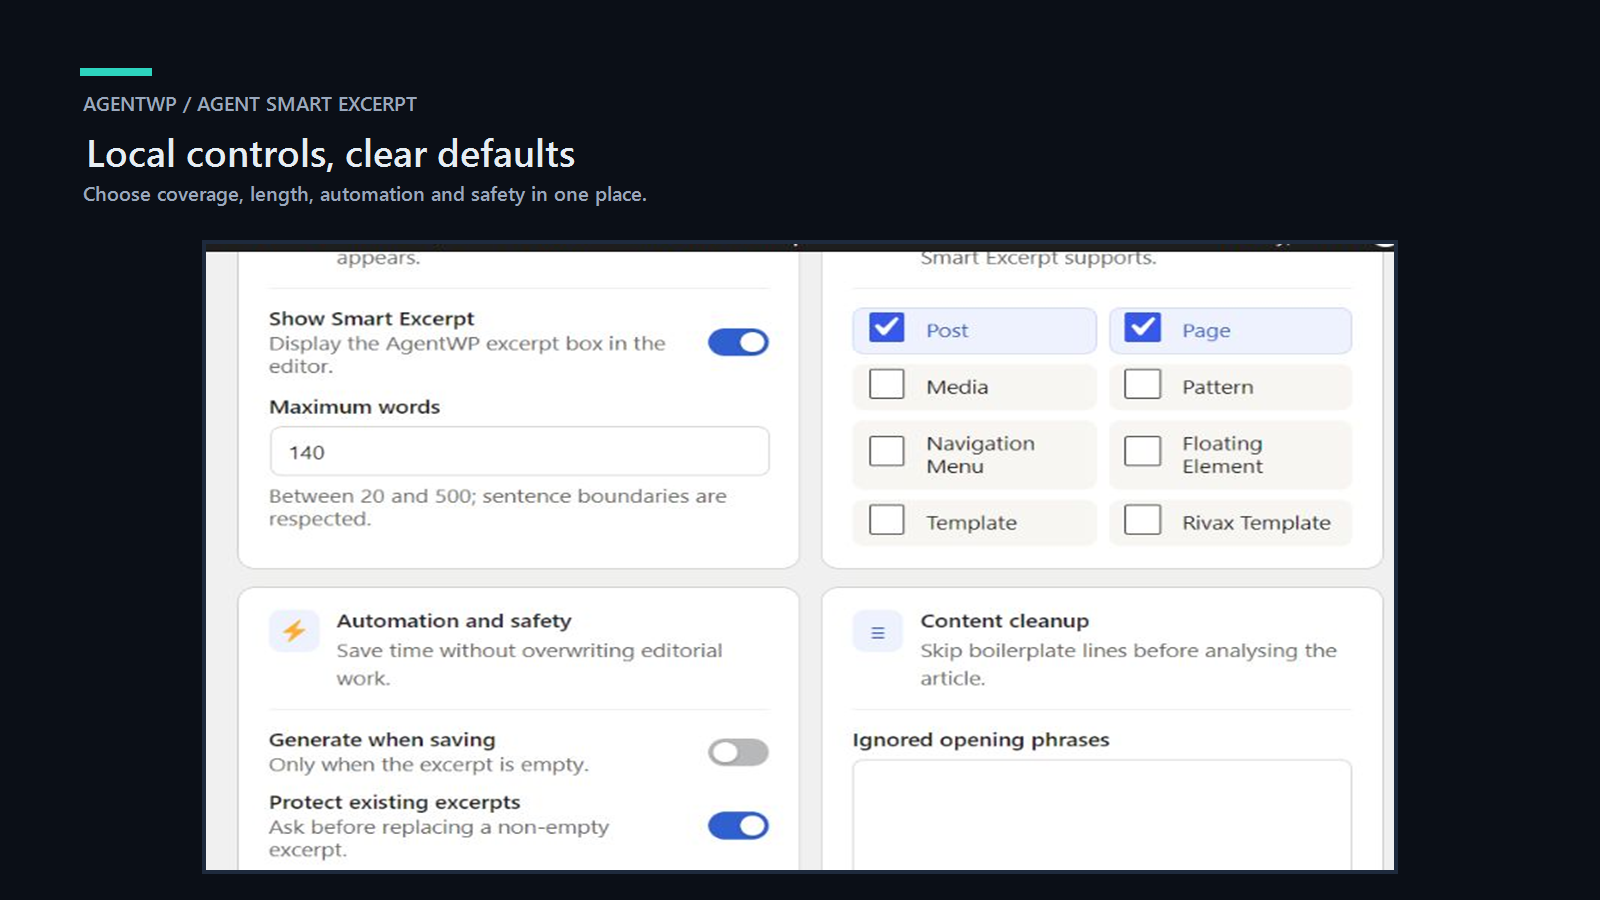The image size is (1600, 900).
Task: Turn off the Show Smart Excerpt switch
Action: click(x=738, y=342)
